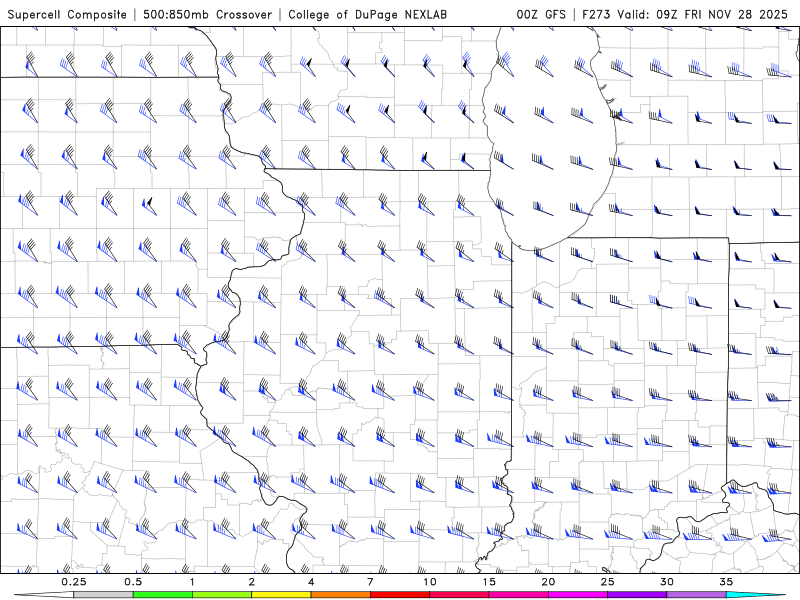Pick the orange color bar segment

coord(340,595)
